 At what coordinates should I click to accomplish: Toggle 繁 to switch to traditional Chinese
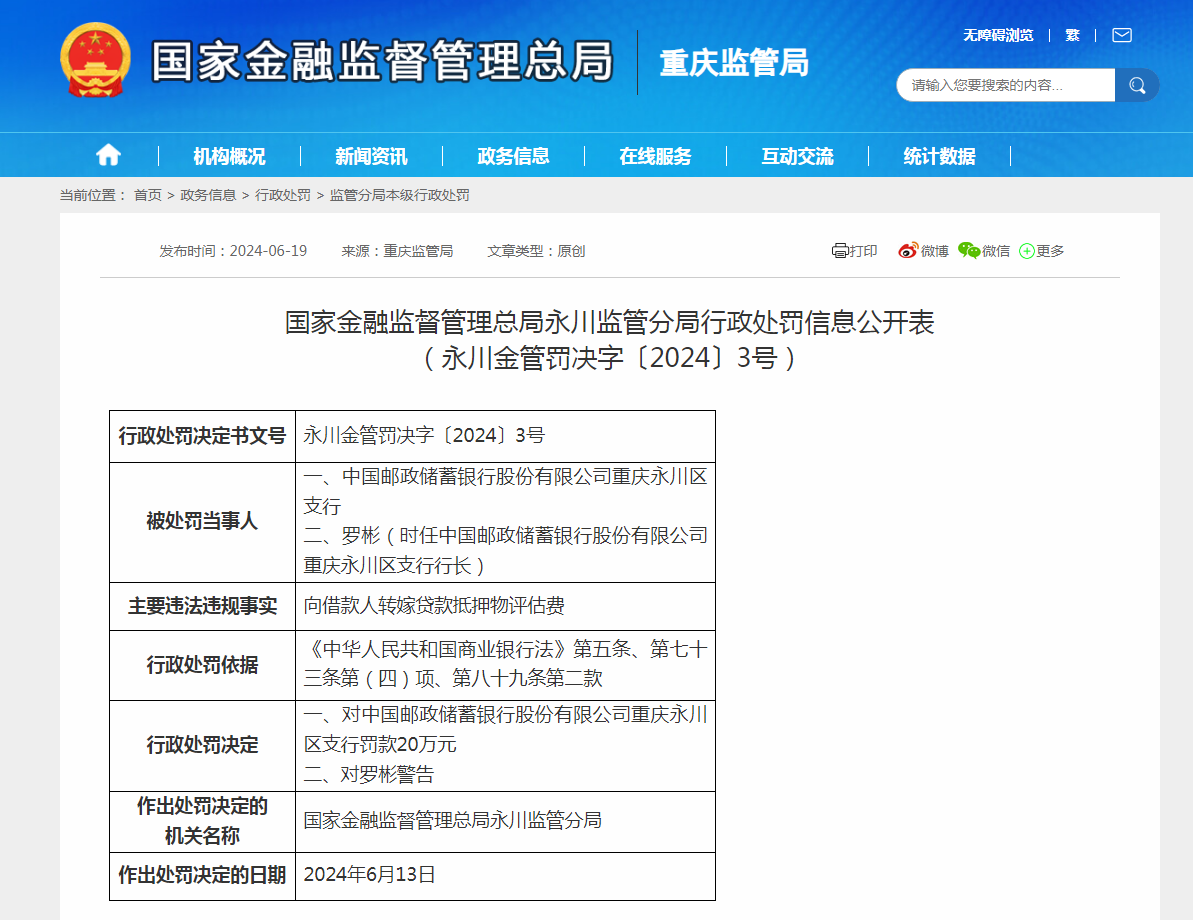pyautogui.click(x=1071, y=33)
